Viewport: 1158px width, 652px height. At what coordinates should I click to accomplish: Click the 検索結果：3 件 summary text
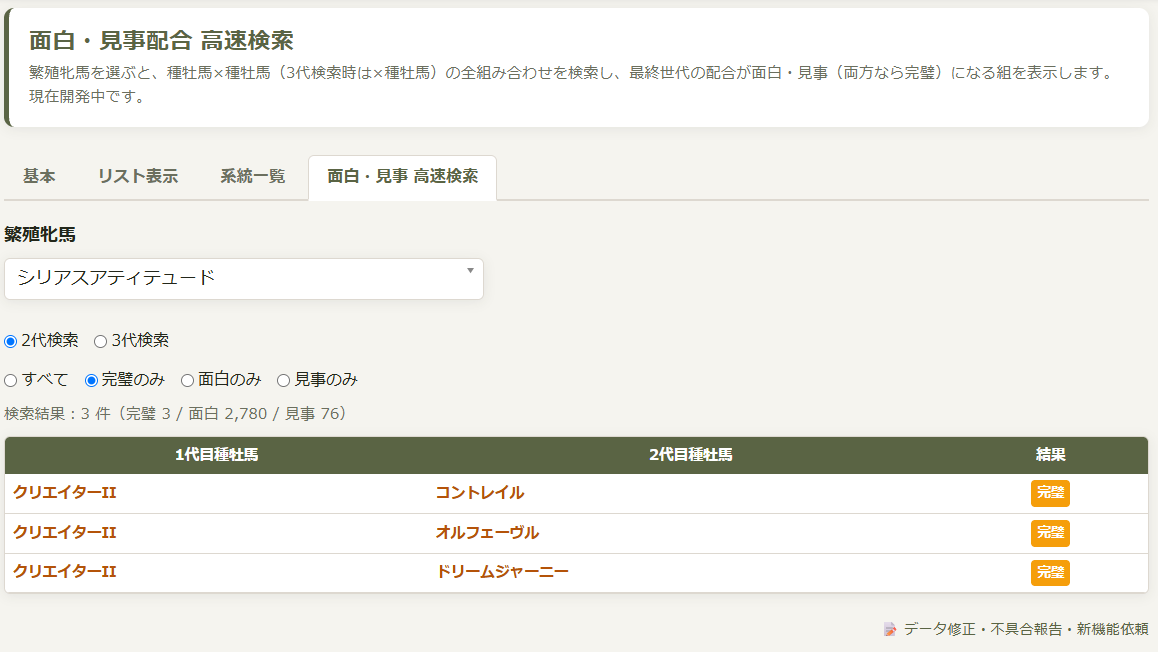point(175,413)
